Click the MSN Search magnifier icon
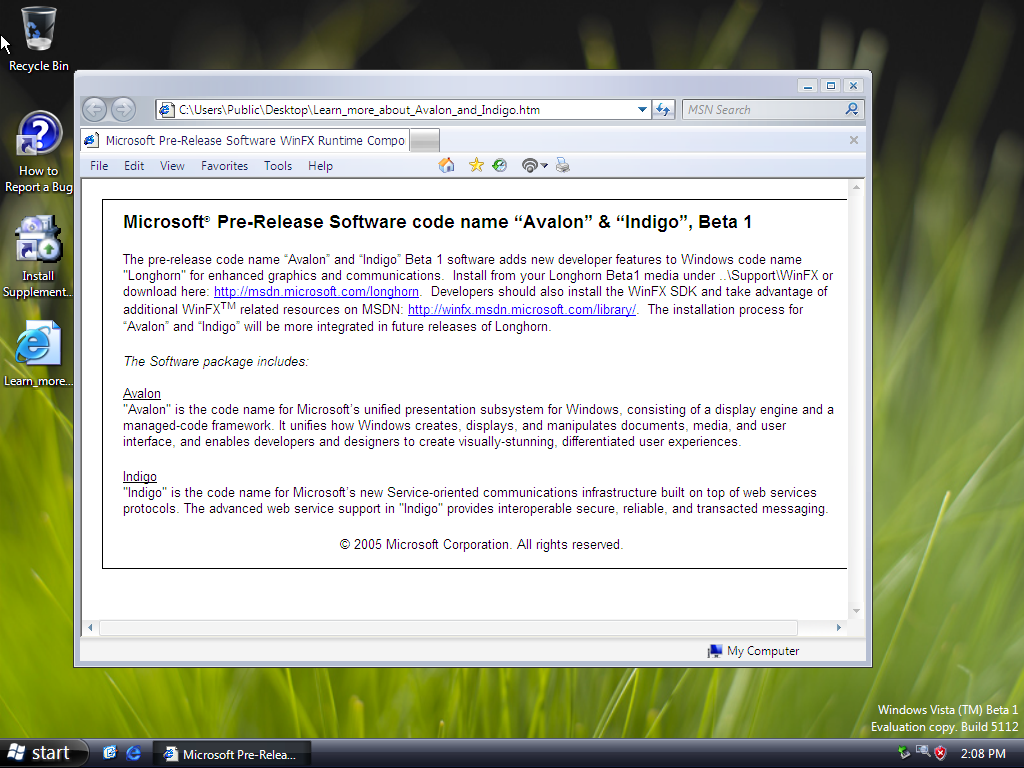This screenshot has height=768, width=1024. click(x=852, y=109)
